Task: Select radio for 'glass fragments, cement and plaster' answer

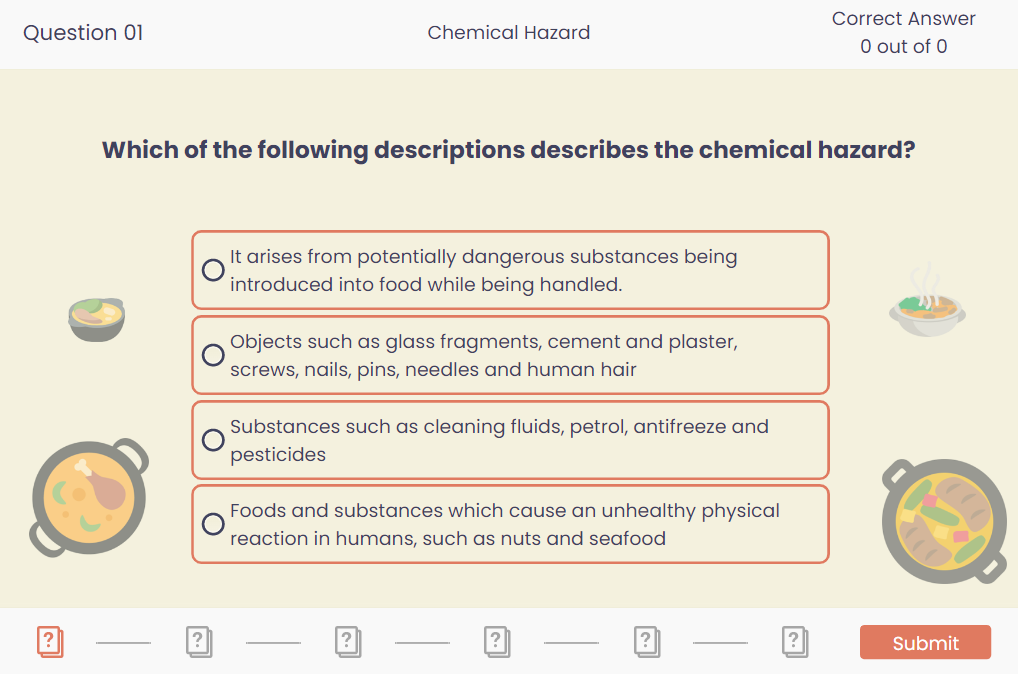Action: point(213,355)
